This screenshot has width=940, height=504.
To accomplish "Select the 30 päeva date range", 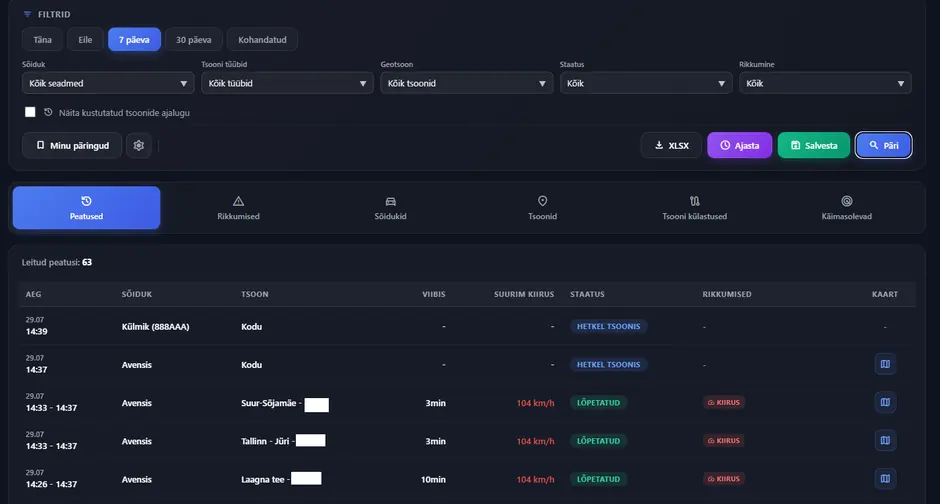I will 194,40.
